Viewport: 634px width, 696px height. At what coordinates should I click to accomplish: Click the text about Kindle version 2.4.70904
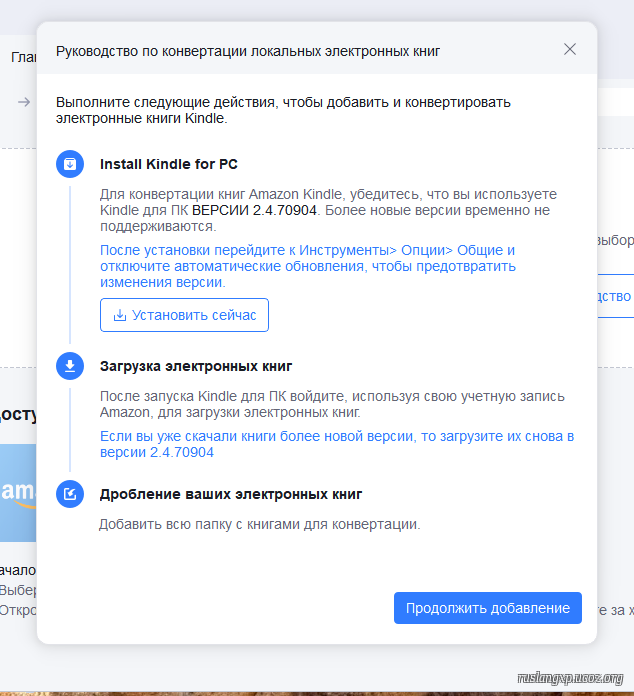328,210
